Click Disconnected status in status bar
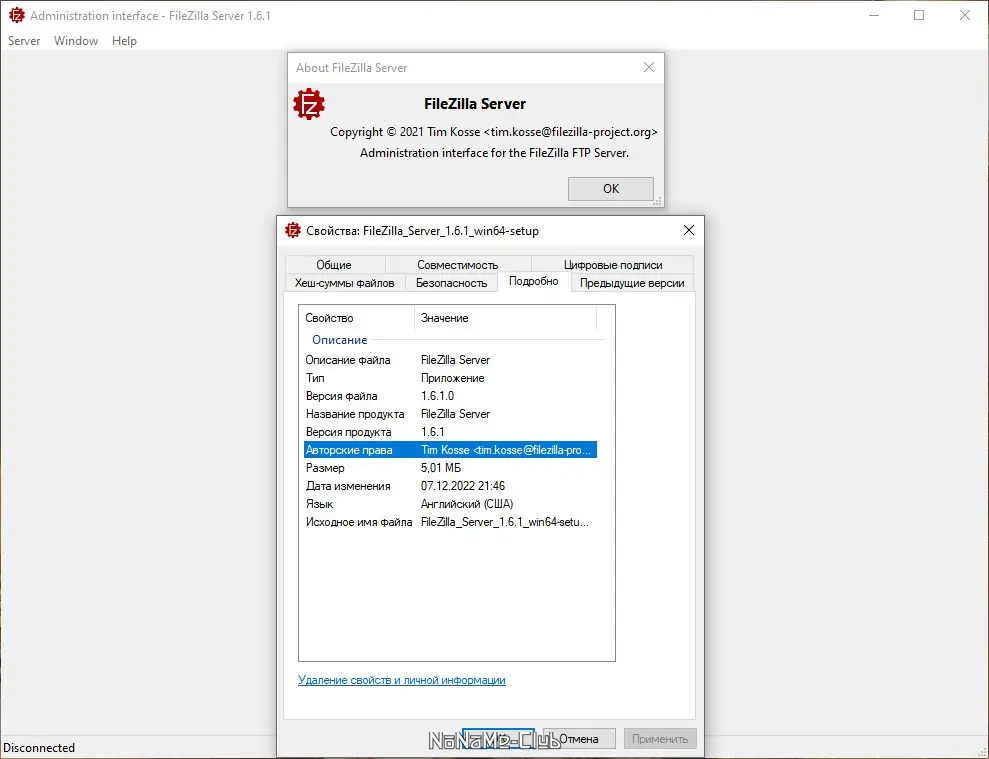The height and width of the screenshot is (759, 989). (39, 748)
